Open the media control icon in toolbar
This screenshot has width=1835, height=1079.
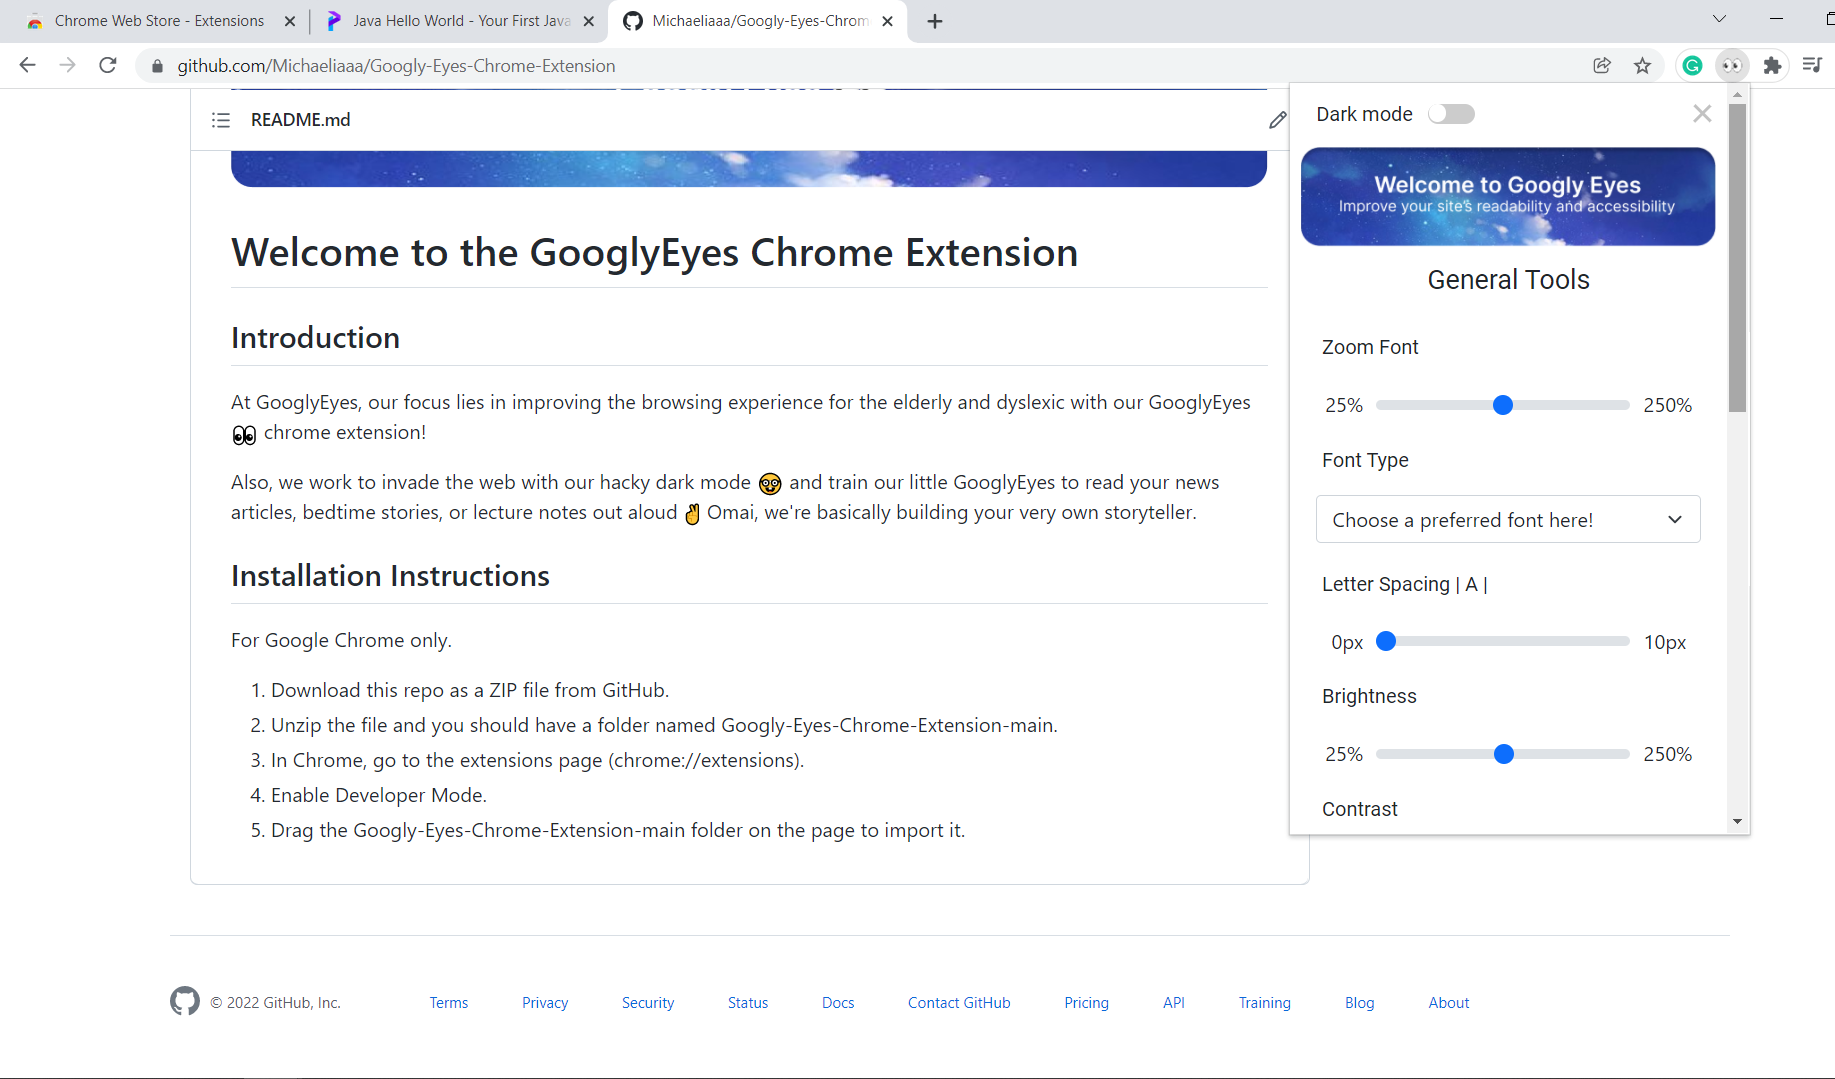pos(1812,65)
